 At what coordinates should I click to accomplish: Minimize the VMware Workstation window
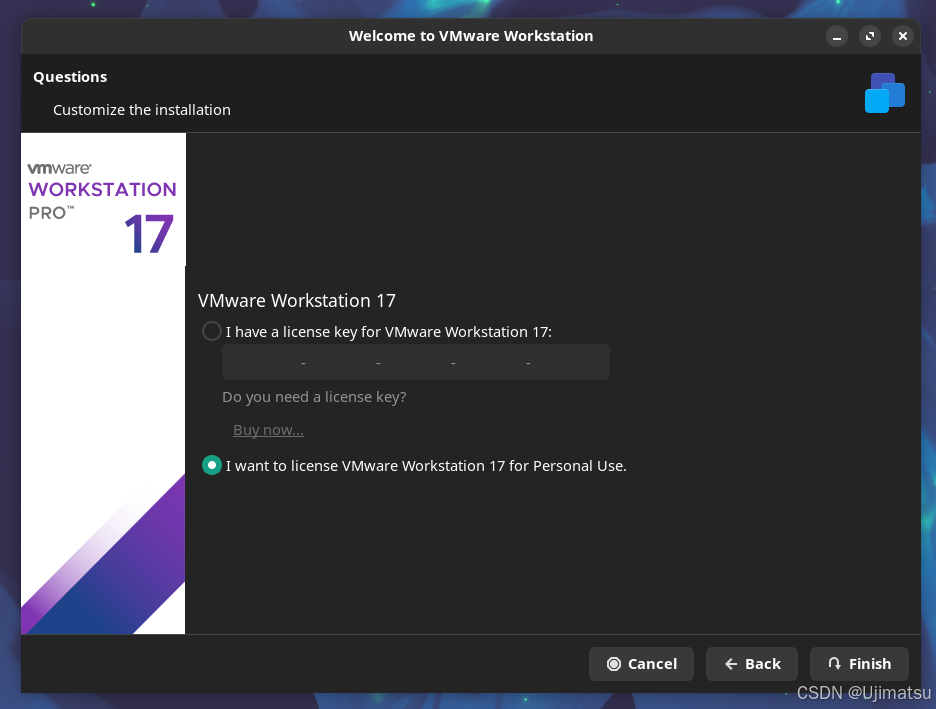click(x=837, y=36)
